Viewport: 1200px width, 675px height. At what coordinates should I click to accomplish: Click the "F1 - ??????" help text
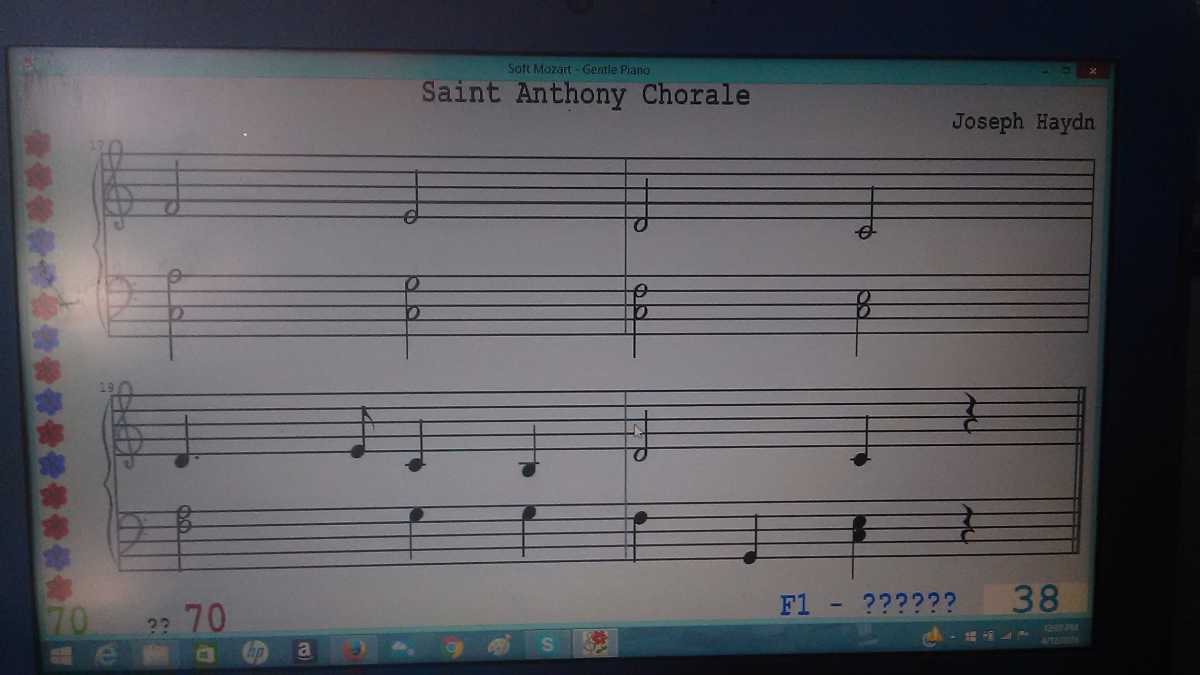pyautogui.click(x=868, y=603)
